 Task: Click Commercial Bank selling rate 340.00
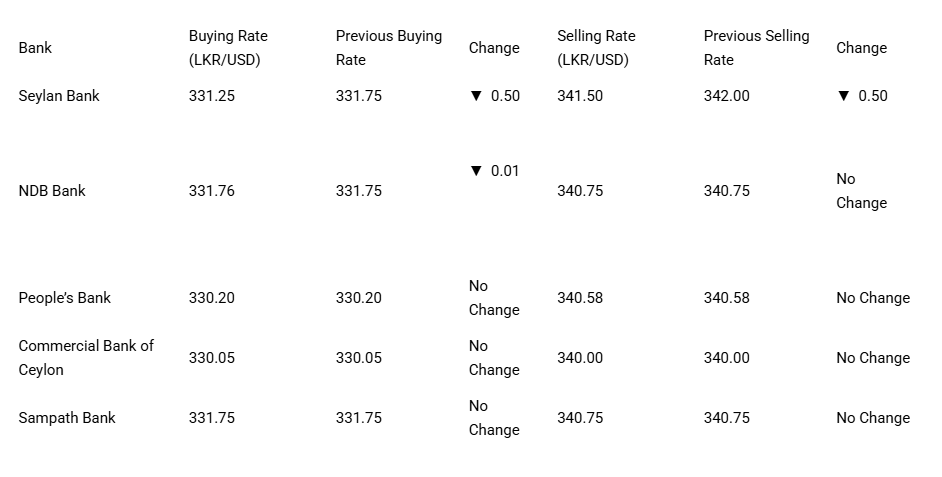tap(580, 358)
